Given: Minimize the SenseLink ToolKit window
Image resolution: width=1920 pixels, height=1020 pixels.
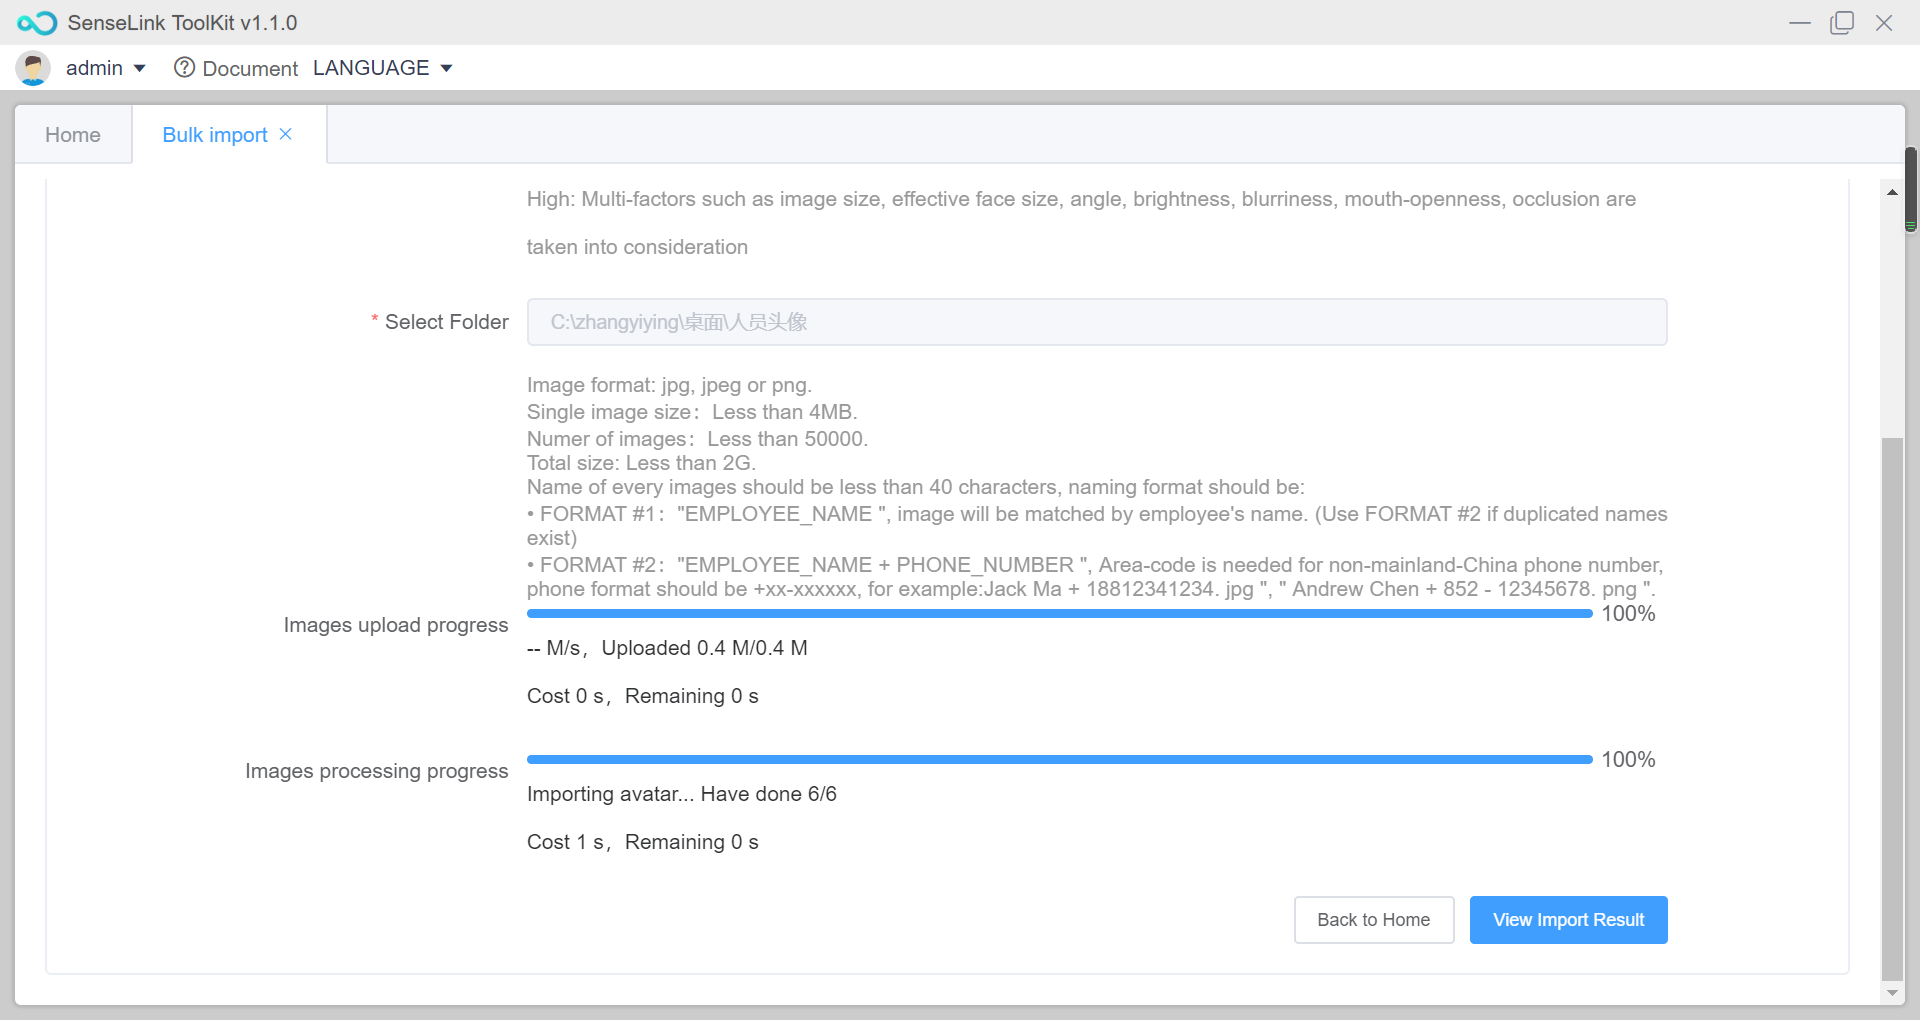Looking at the screenshot, I should [x=1799, y=23].
